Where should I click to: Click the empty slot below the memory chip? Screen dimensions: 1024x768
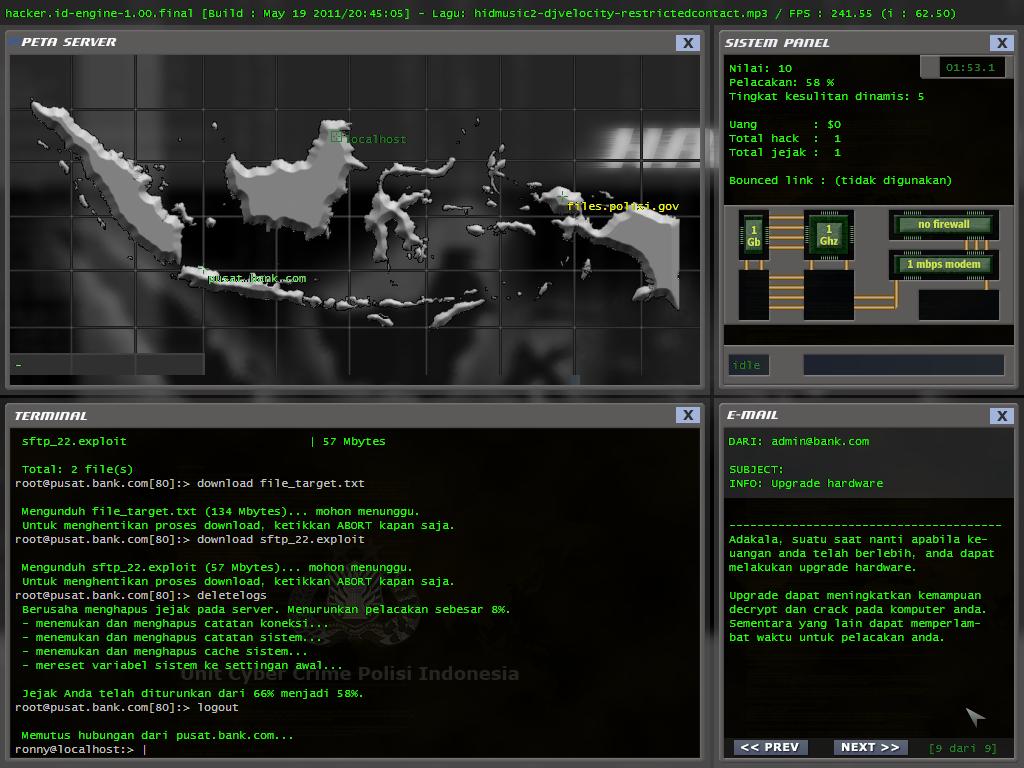click(x=753, y=295)
